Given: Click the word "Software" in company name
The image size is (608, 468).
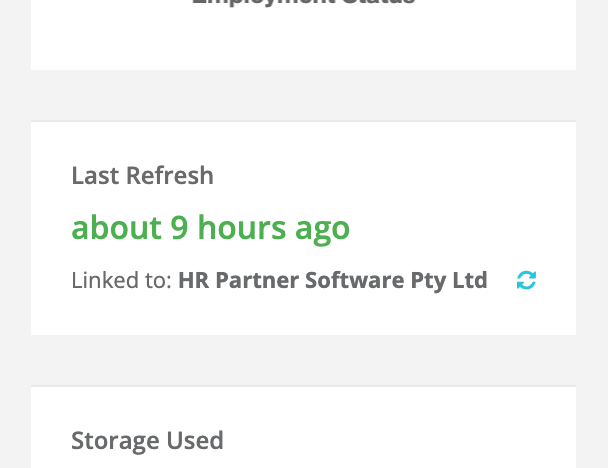Looking at the screenshot, I should click(x=354, y=280).
